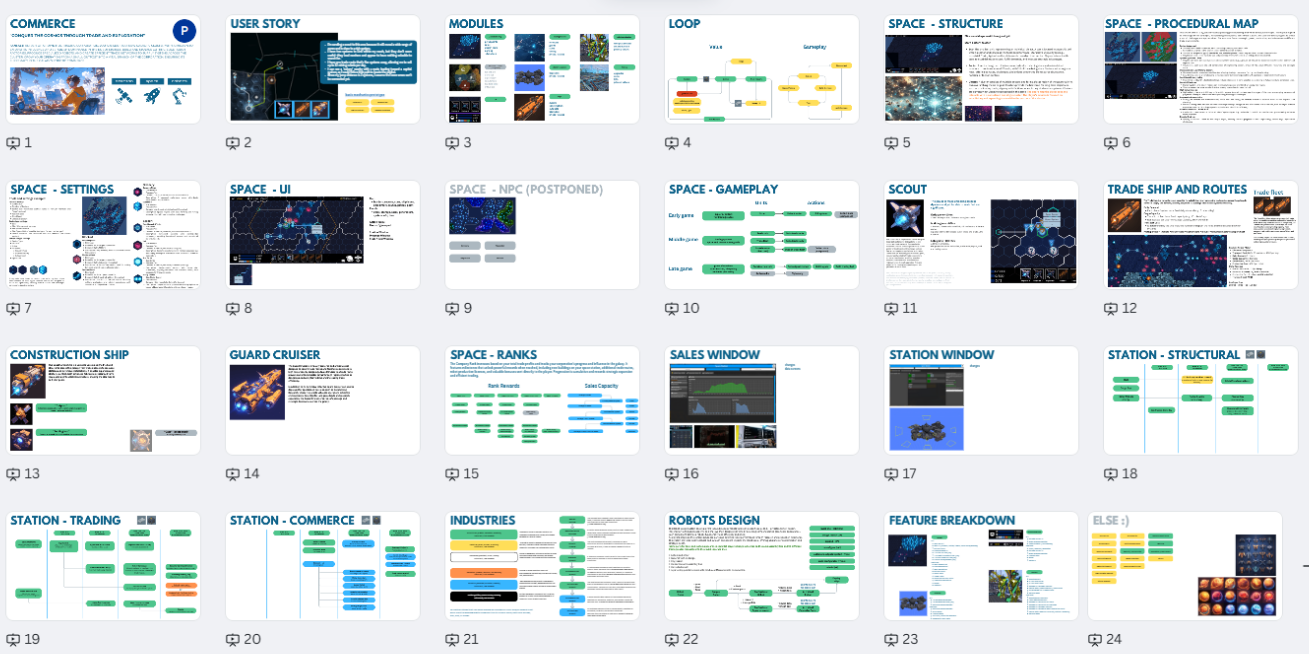Click the frame icon below GUARD CRUISER
Image resolution: width=1309 pixels, height=654 pixels.
point(233,474)
